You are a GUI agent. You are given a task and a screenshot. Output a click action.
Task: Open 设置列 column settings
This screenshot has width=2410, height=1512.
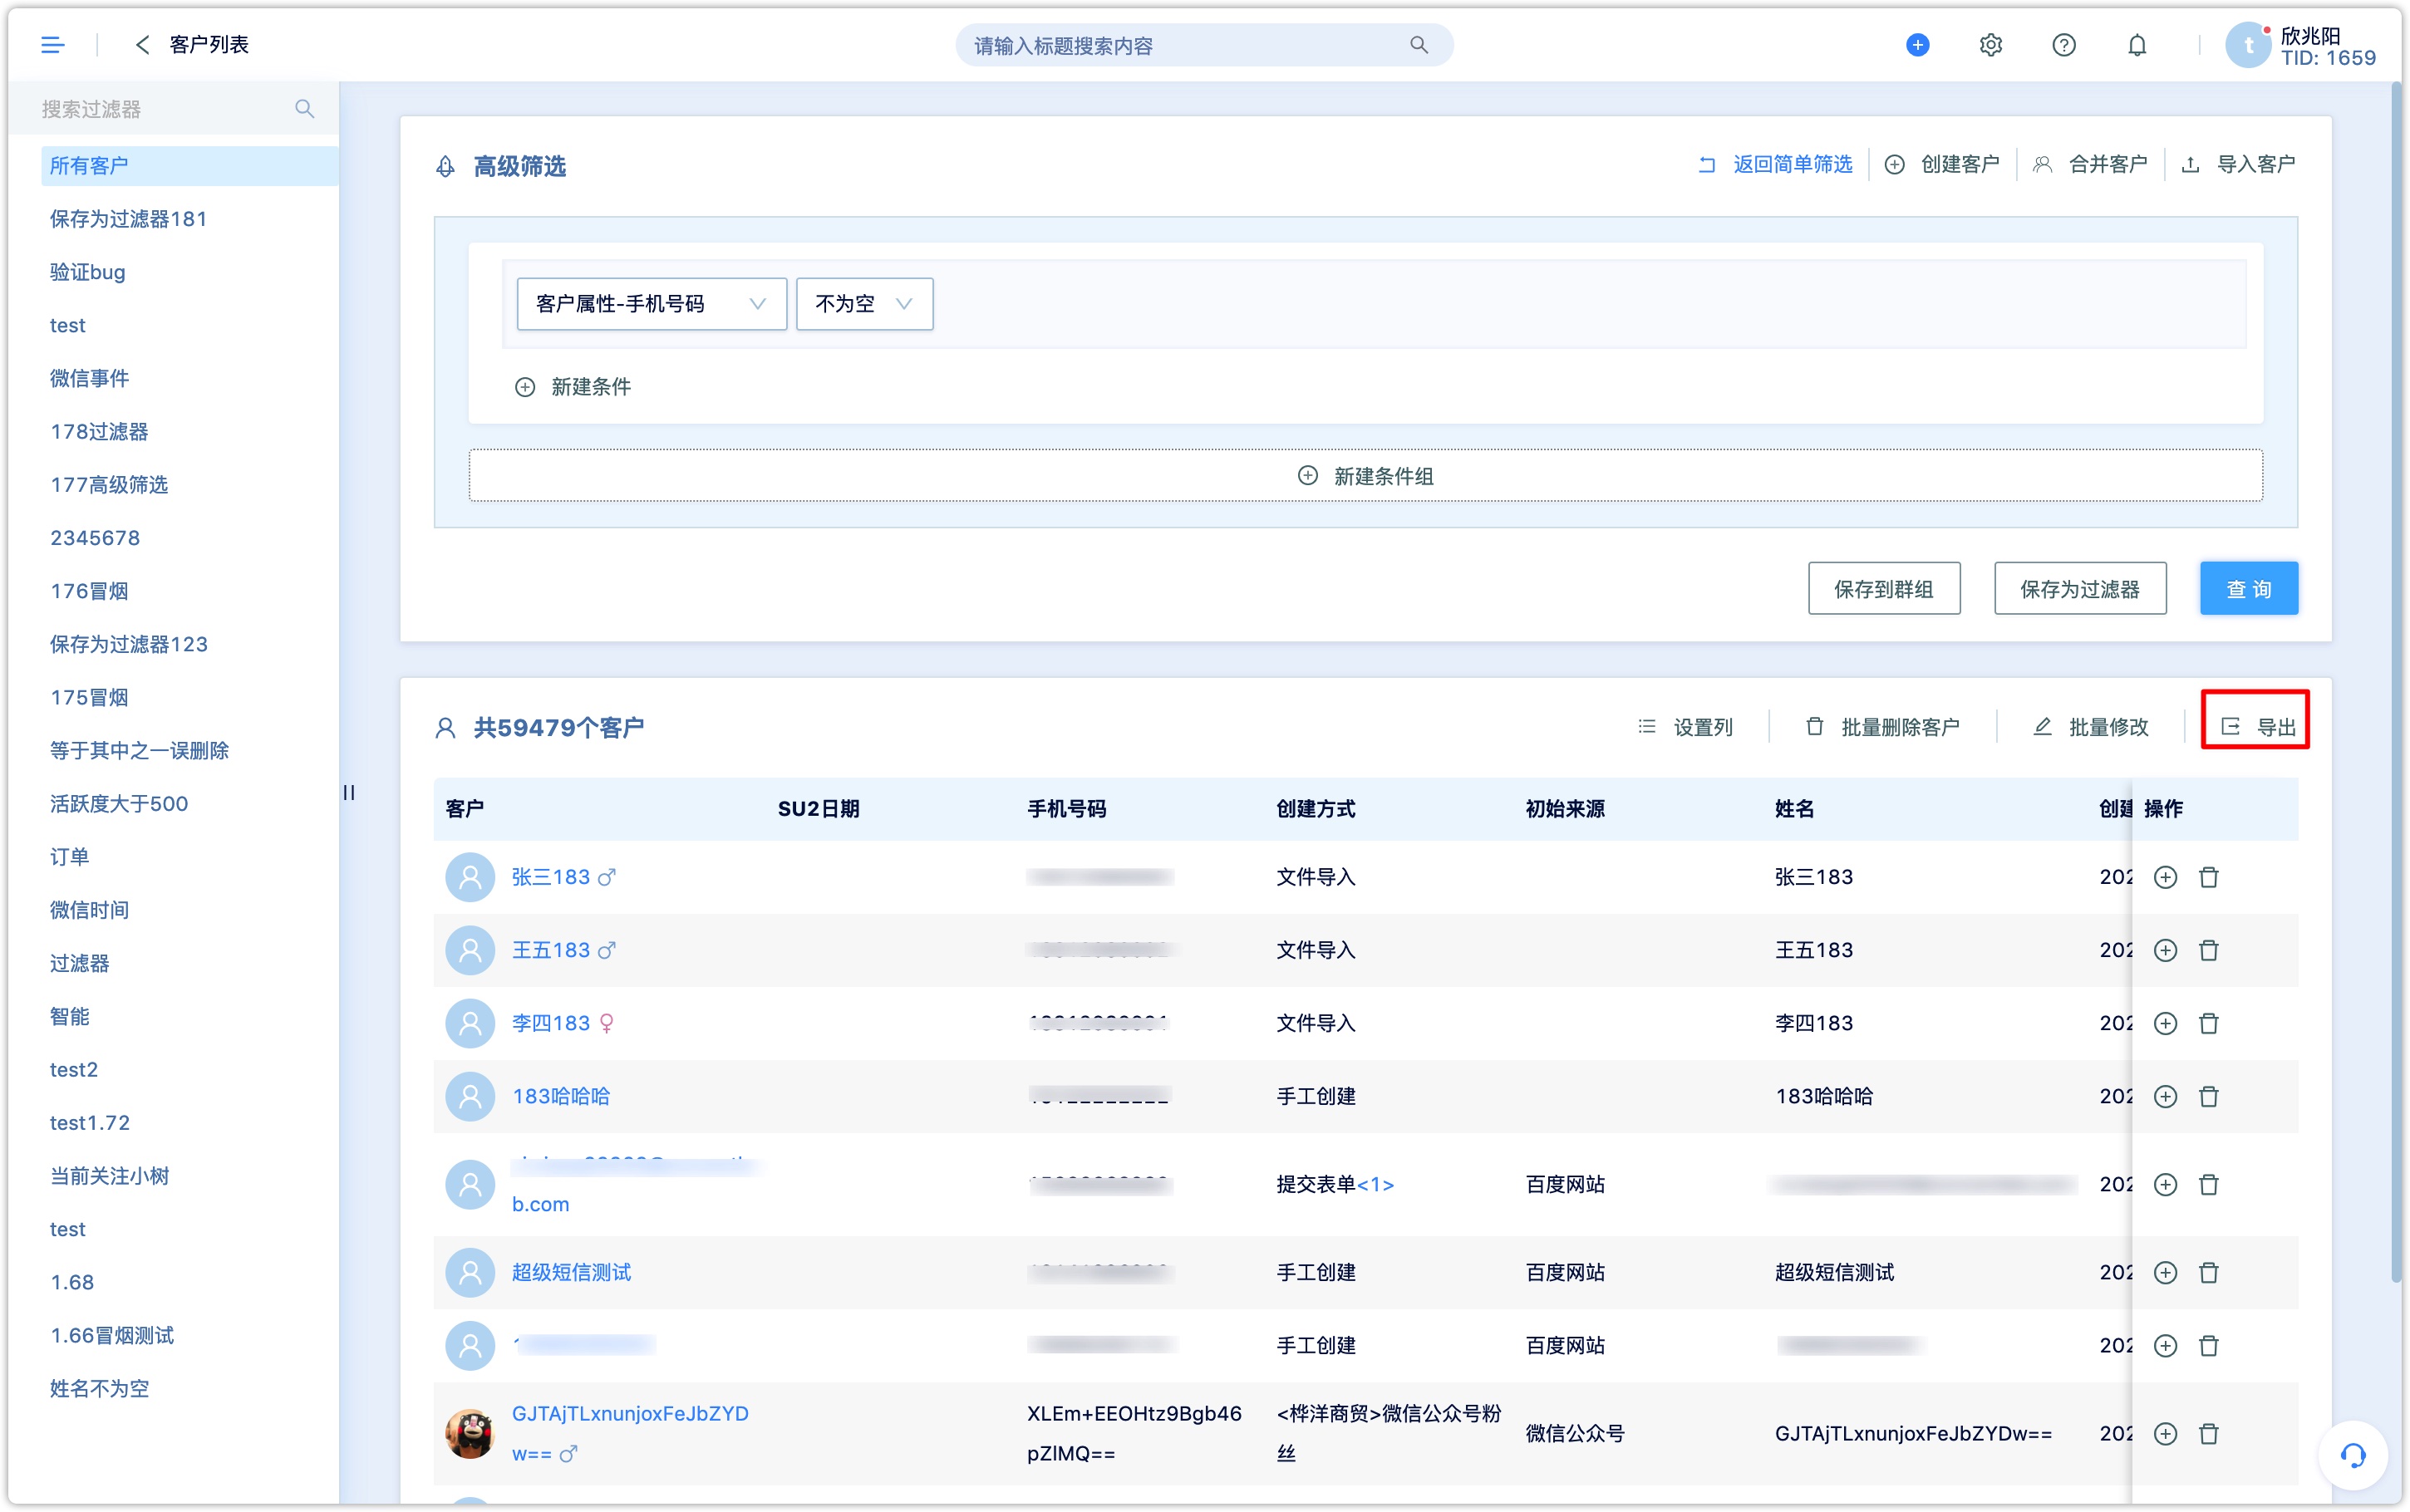tap(1685, 727)
